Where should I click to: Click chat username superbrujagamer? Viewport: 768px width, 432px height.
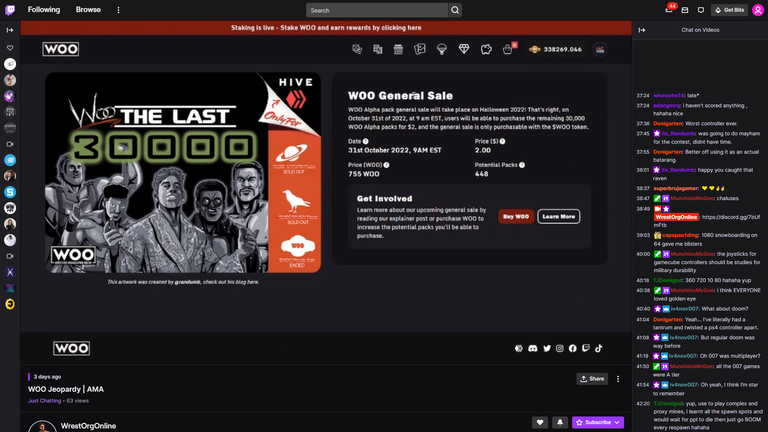[676, 189]
